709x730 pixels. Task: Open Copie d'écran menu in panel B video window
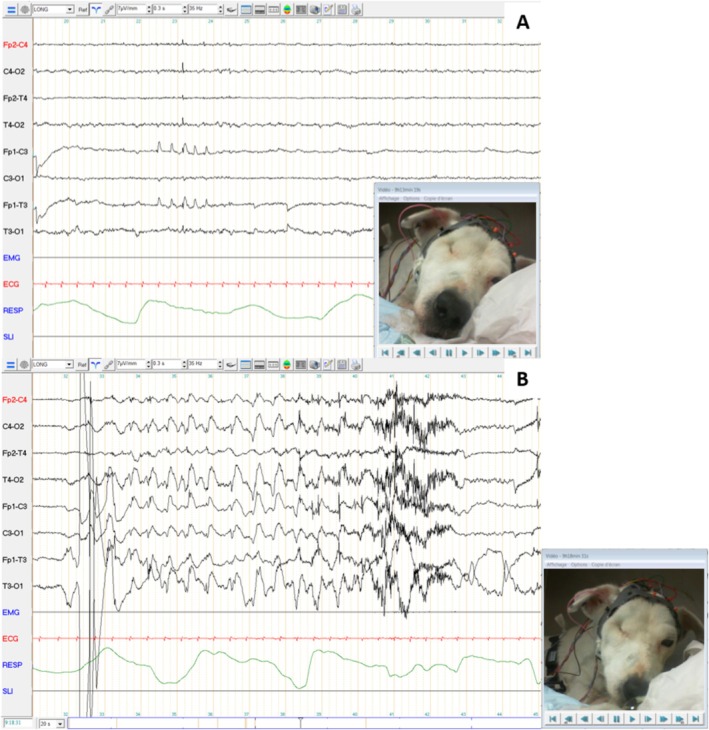tap(606, 564)
